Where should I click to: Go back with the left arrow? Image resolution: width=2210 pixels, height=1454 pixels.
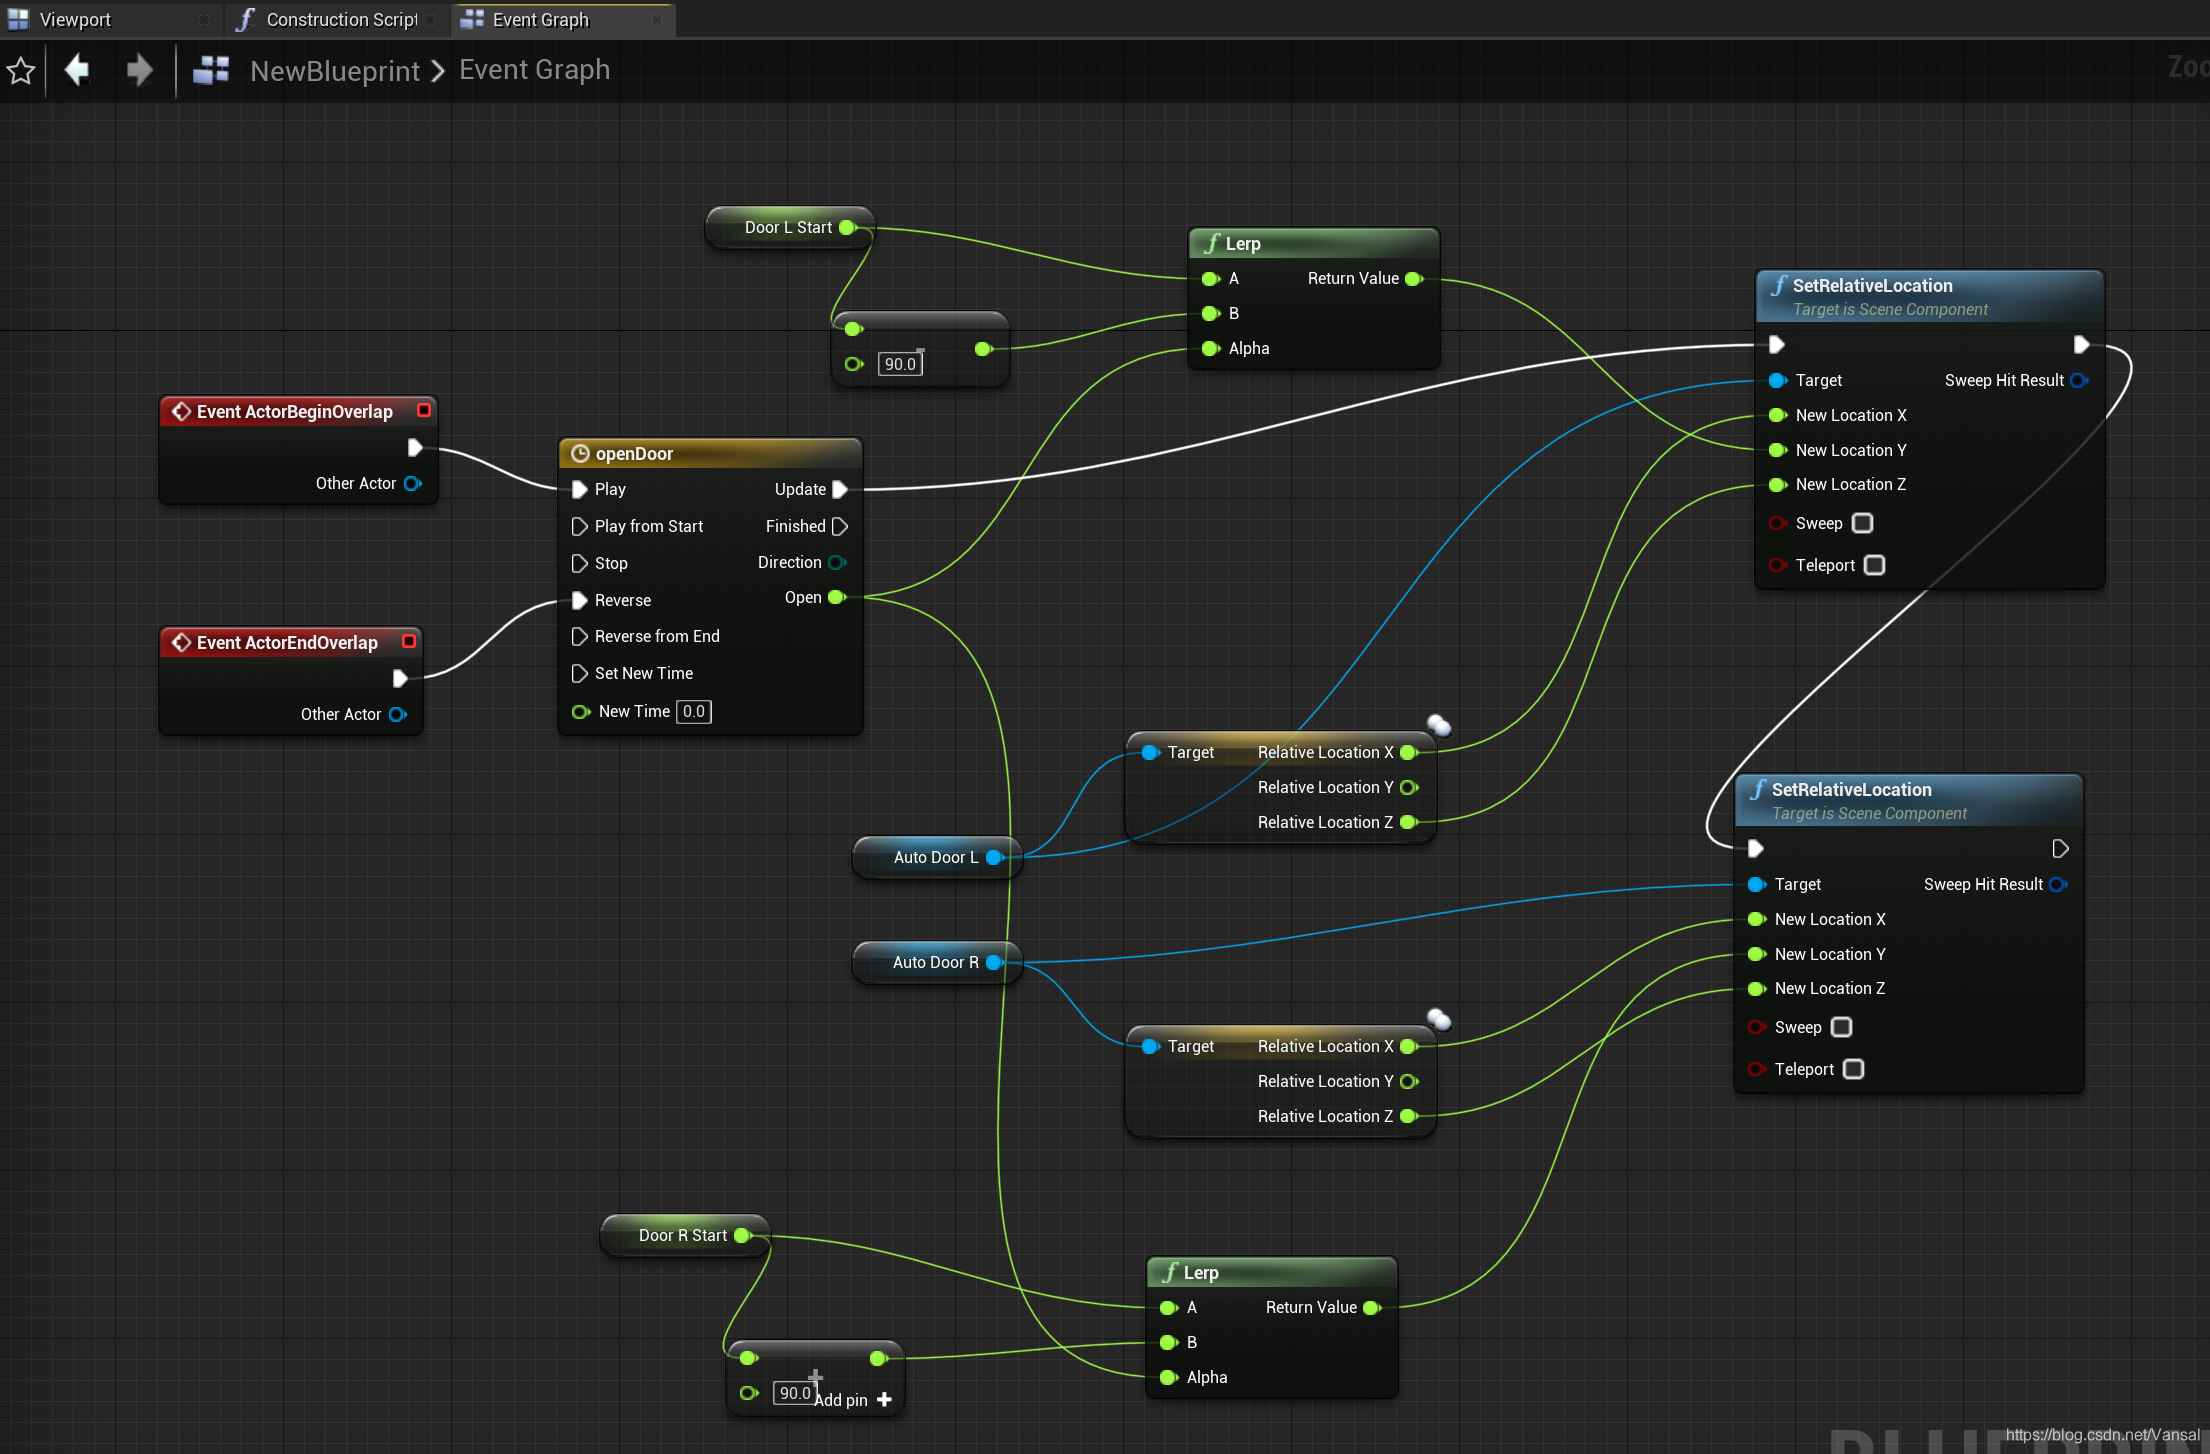pyautogui.click(x=77, y=70)
